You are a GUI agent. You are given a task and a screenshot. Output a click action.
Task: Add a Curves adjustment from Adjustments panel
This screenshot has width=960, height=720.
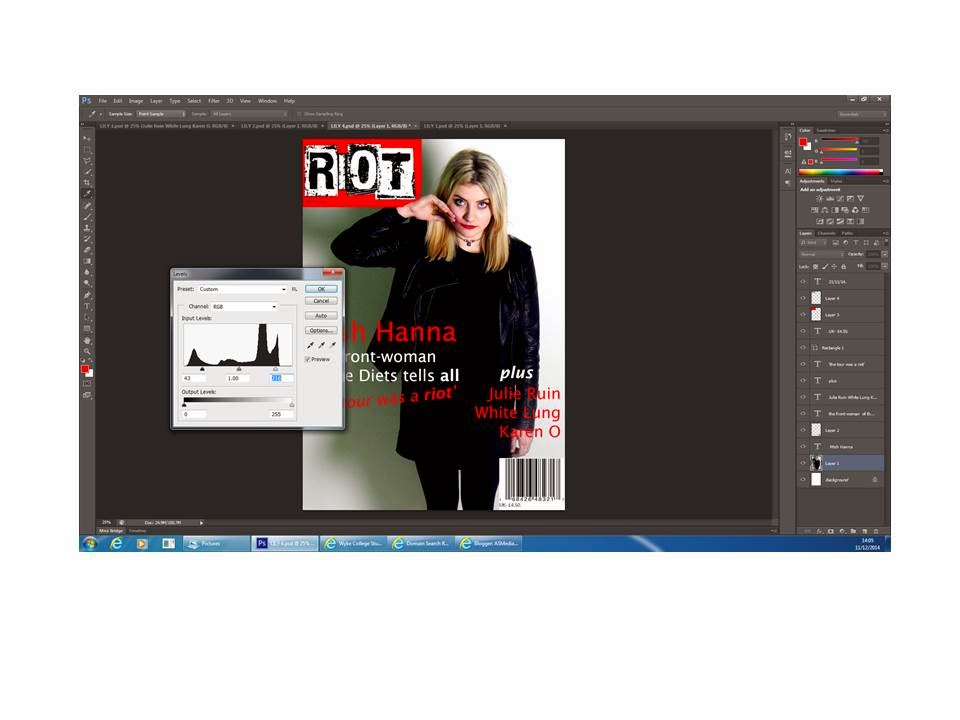[840, 198]
